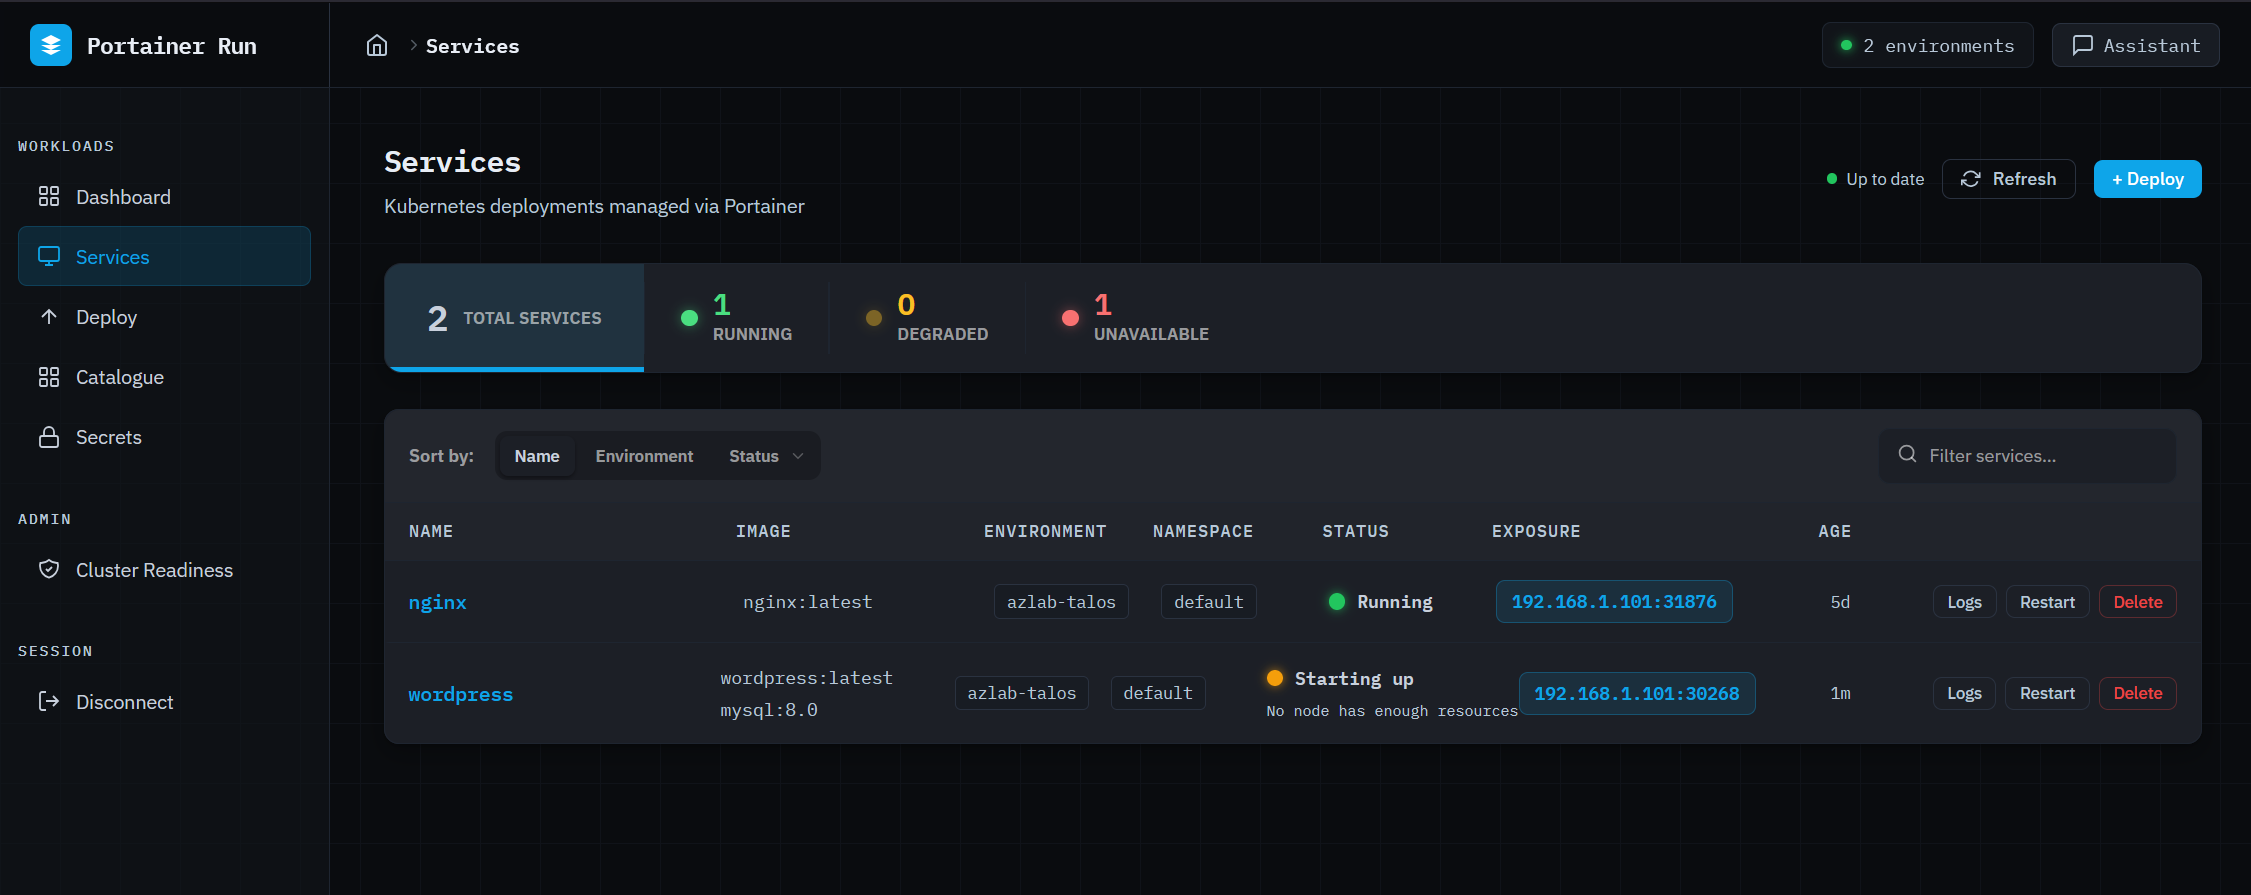The width and height of the screenshot is (2251, 895).
Task: Click 'No node has enough resources' message
Action: (1392, 711)
